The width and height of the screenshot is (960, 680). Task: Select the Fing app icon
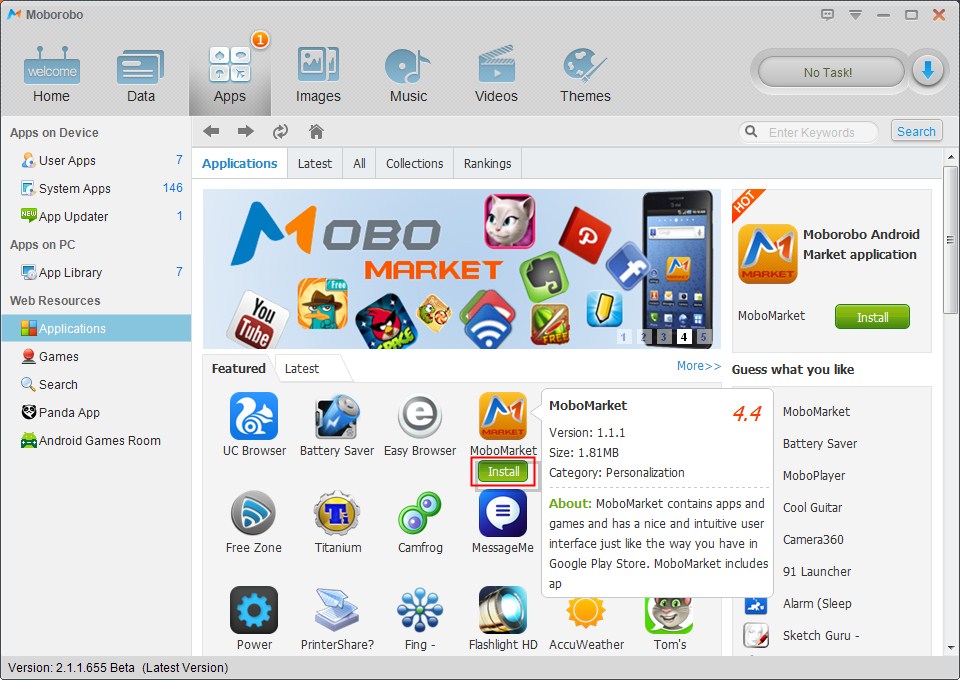420,610
